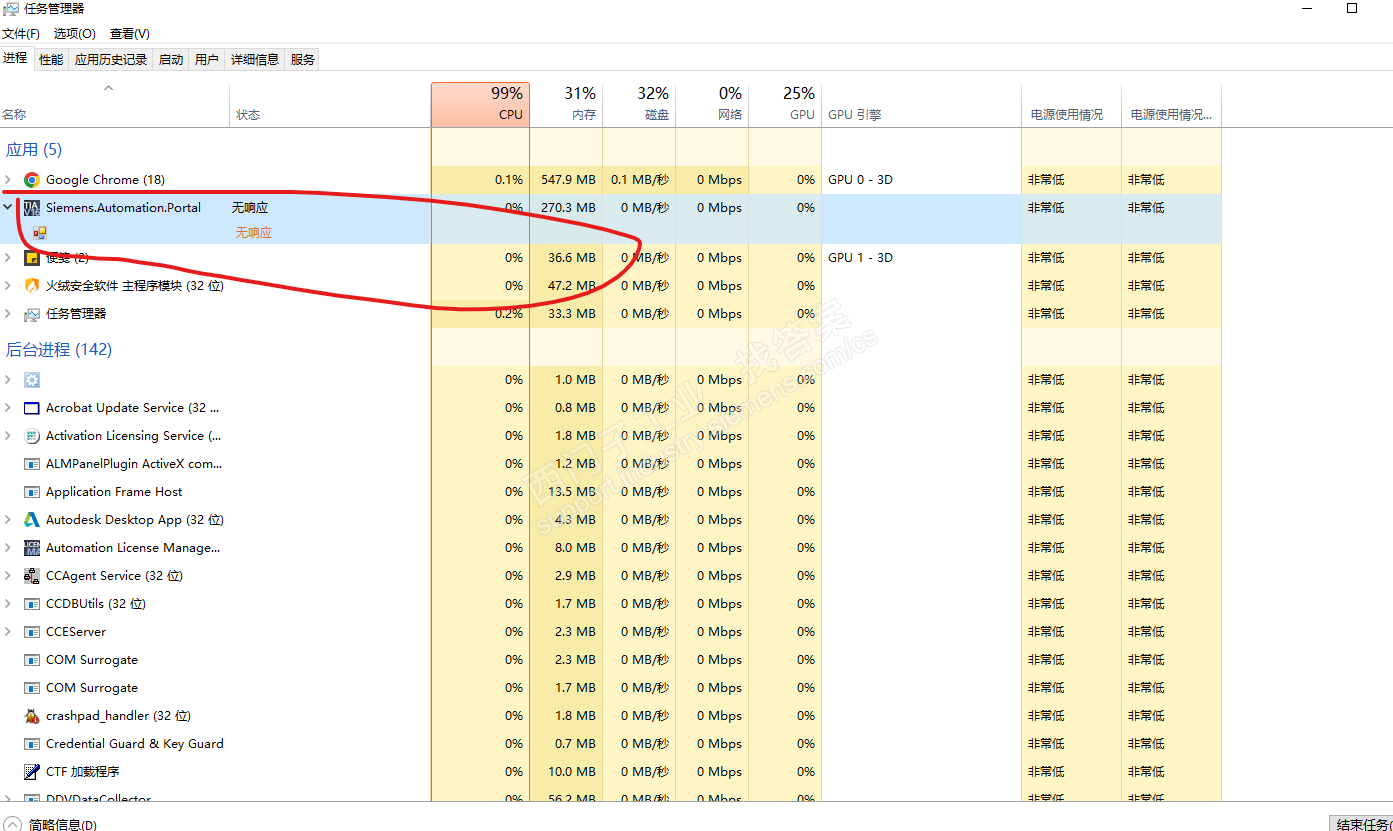
Task: Click the icon of COM Surrogate using 1.7 MB
Action: [x=32, y=688]
